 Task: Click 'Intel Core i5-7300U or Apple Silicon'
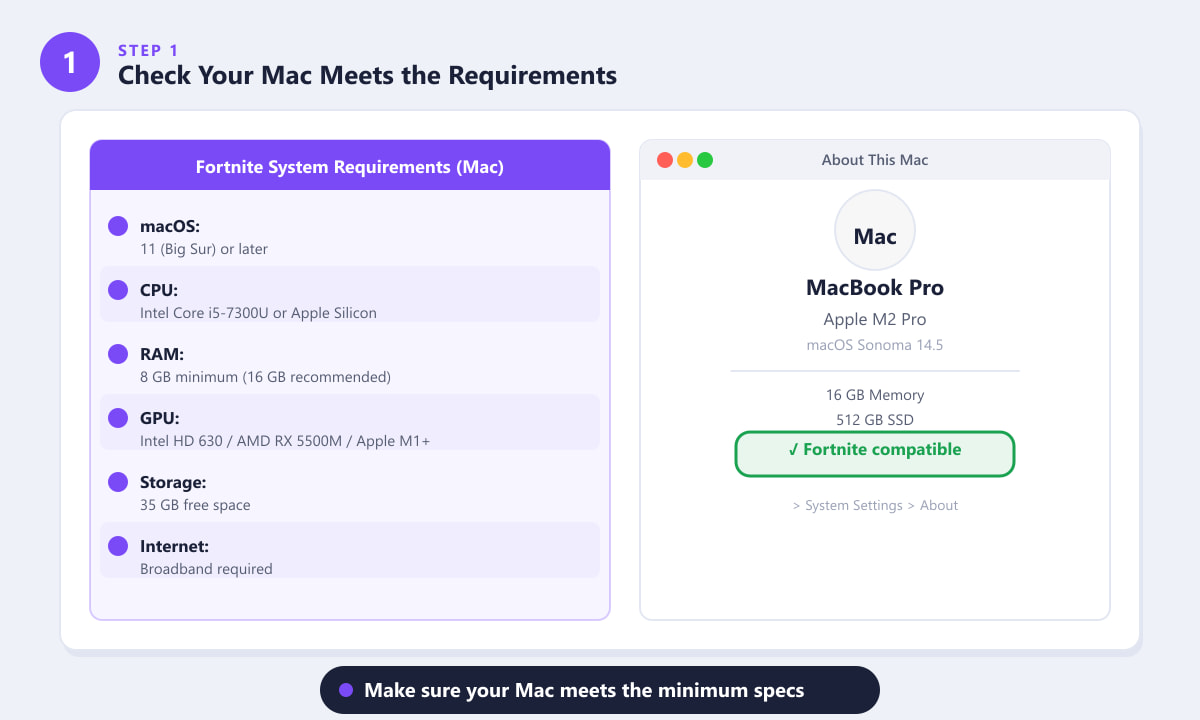258,313
